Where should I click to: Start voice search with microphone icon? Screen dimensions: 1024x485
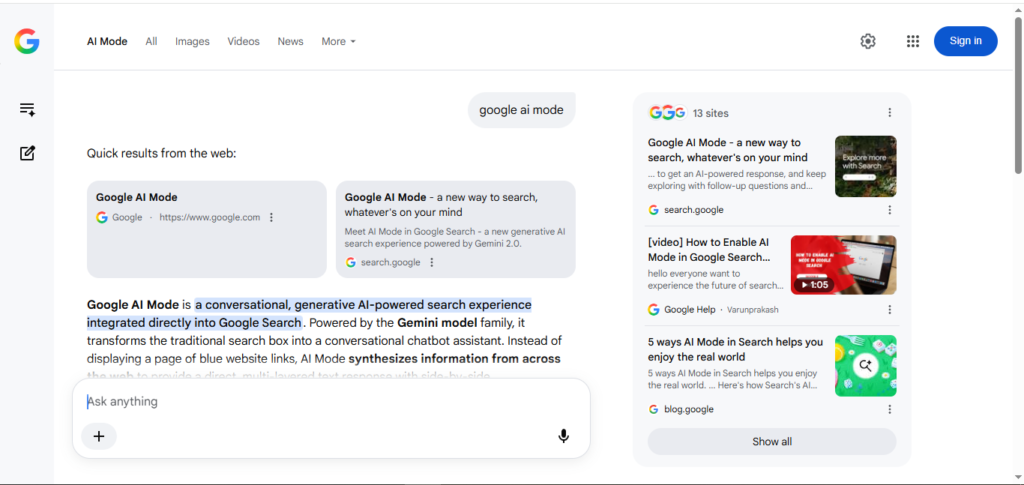[564, 436]
